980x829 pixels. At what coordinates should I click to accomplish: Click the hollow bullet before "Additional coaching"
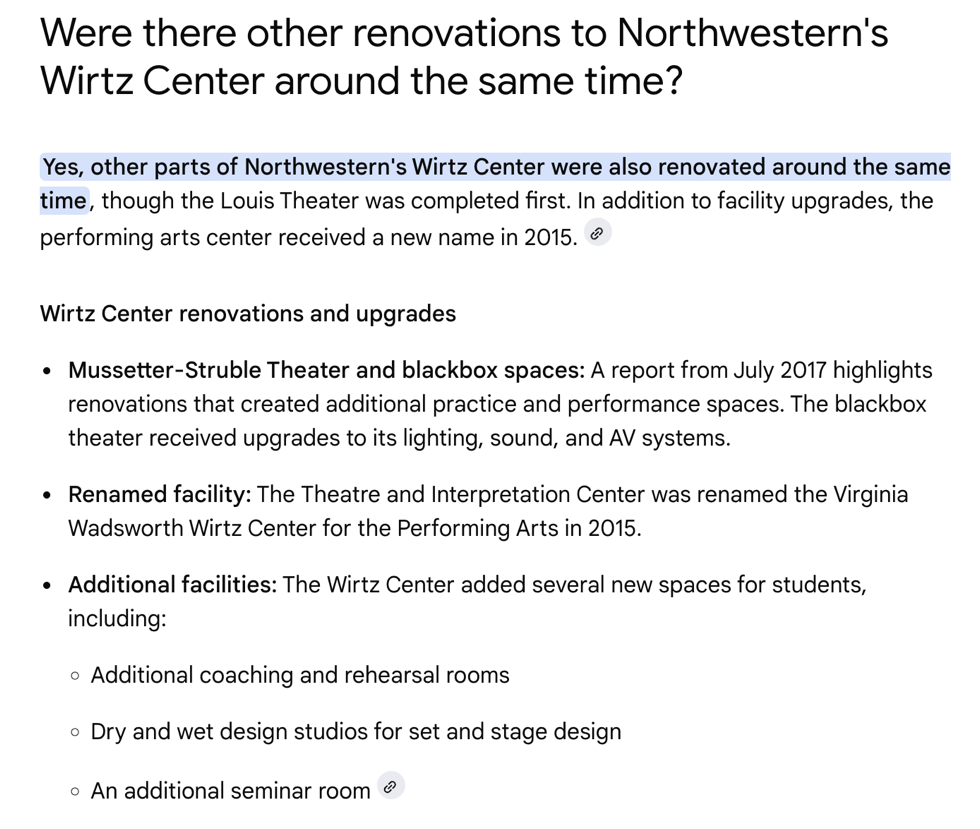(75, 676)
